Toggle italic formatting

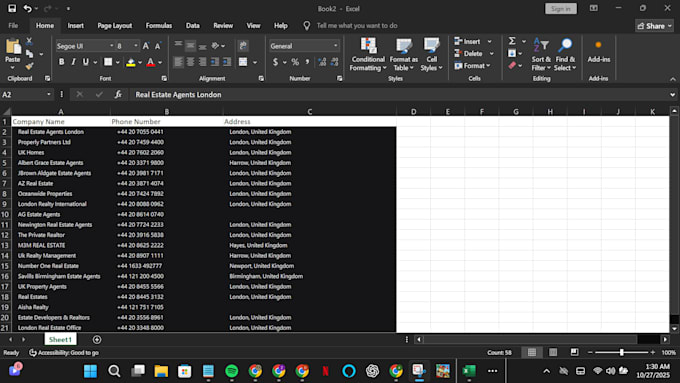(73, 62)
